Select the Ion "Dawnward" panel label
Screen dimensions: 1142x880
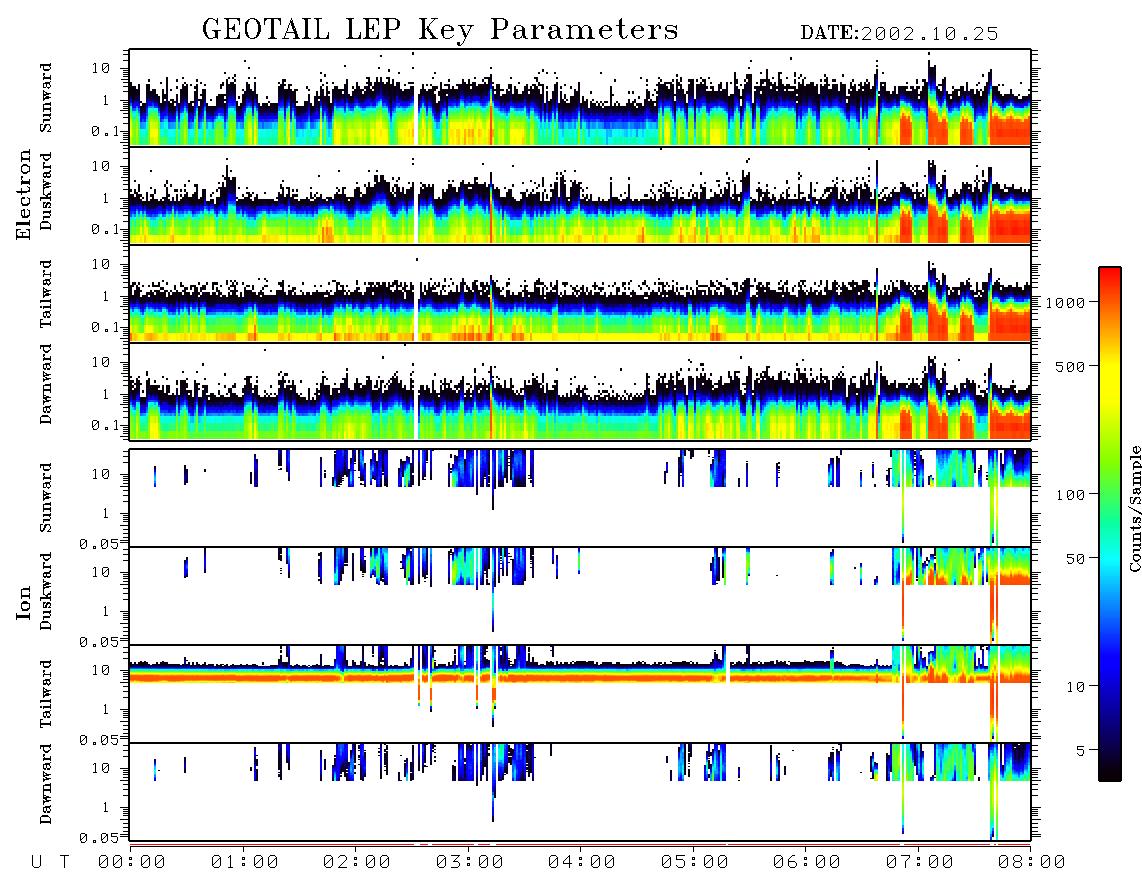pyautogui.click(x=46, y=784)
